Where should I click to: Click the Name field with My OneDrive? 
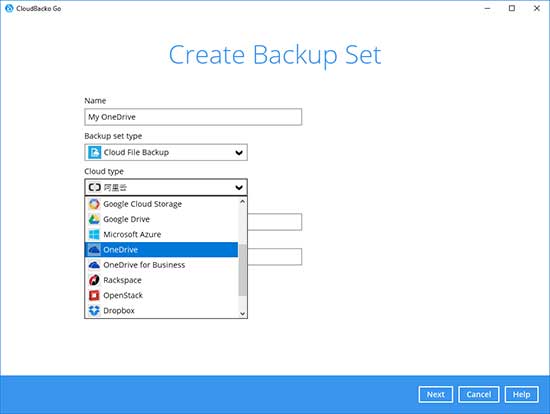coord(193,117)
